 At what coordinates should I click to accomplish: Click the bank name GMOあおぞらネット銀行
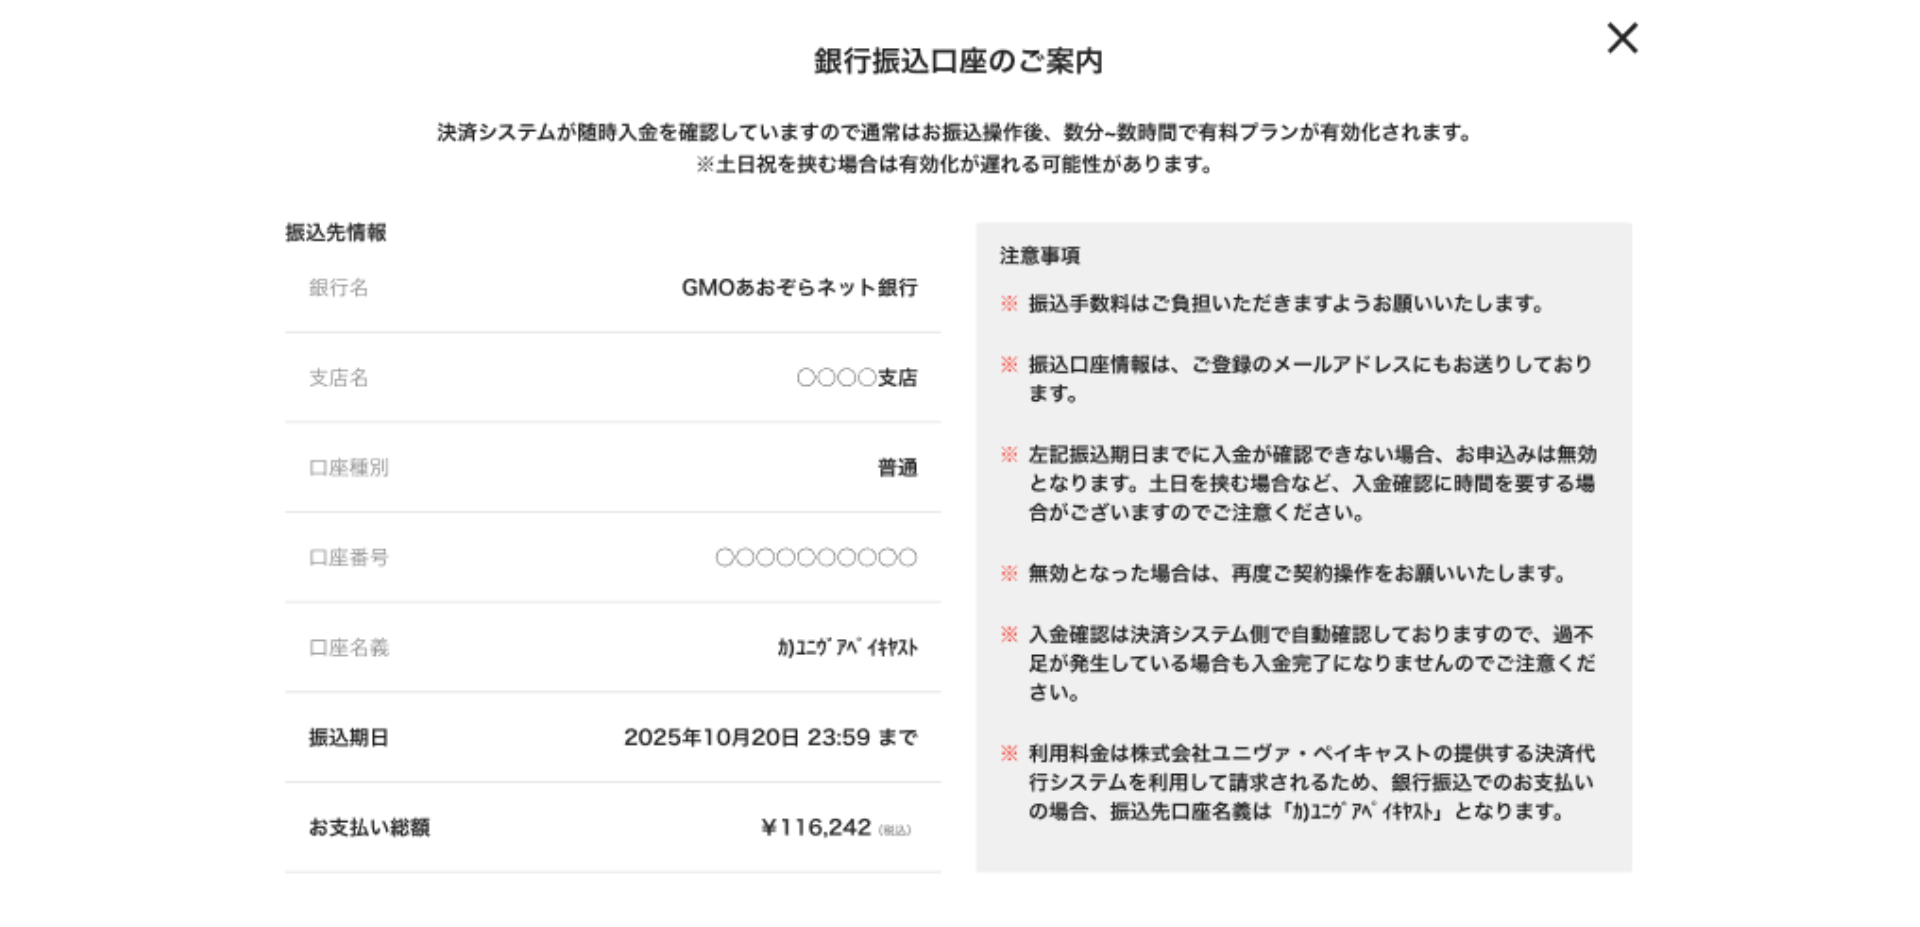coord(799,288)
